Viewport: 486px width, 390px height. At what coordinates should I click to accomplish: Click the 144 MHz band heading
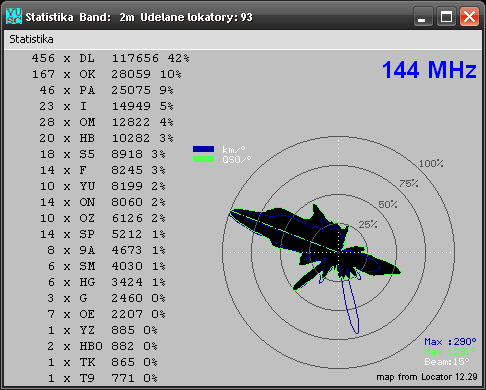tap(429, 70)
